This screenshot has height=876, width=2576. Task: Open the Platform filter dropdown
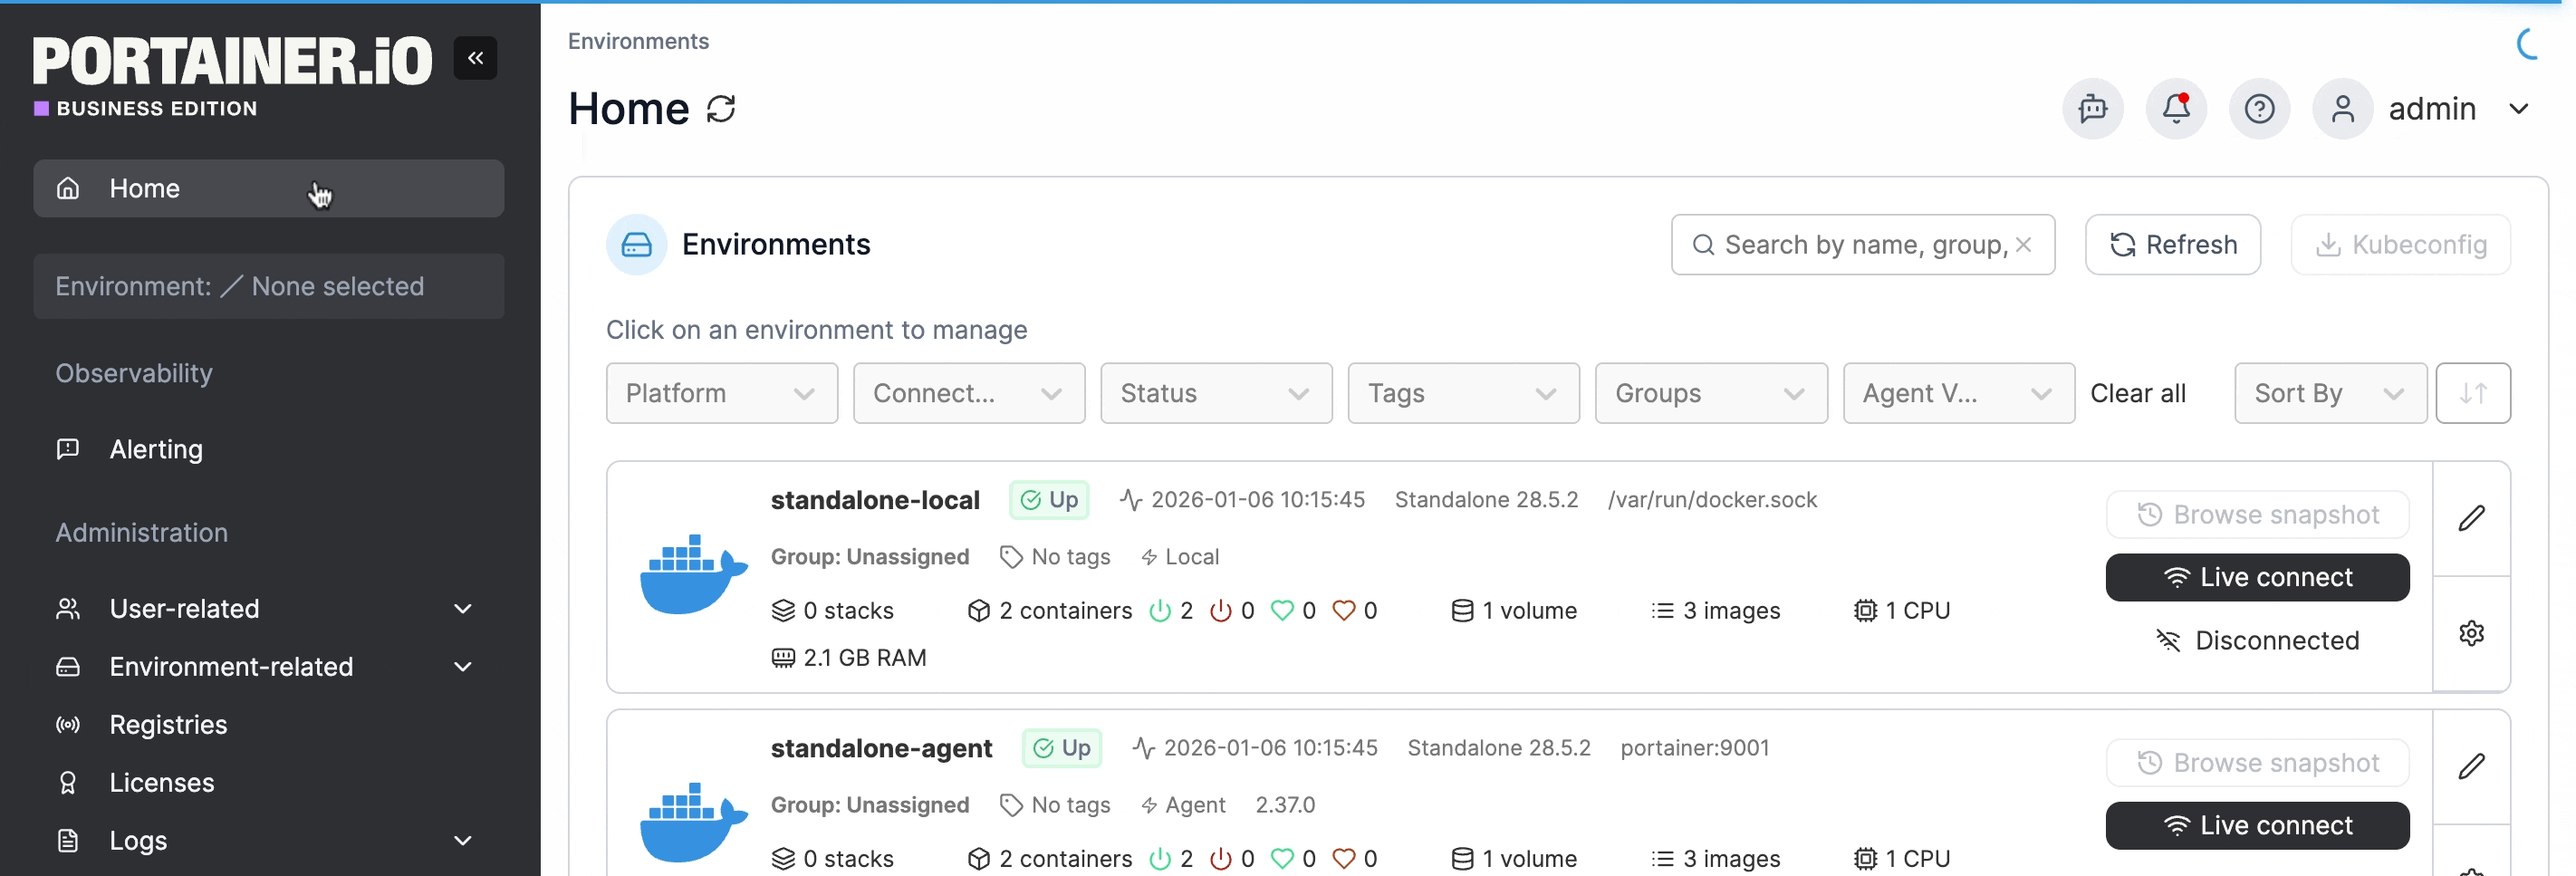(721, 393)
